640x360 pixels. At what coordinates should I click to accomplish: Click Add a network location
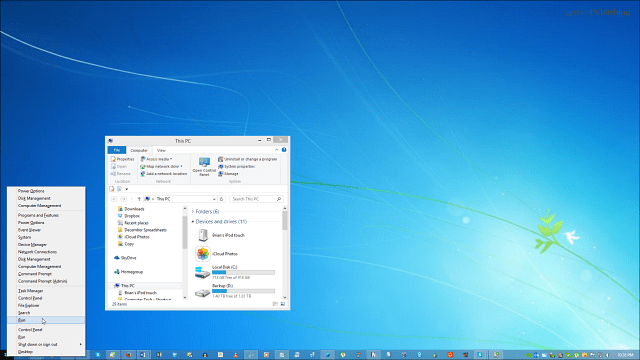point(163,174)
